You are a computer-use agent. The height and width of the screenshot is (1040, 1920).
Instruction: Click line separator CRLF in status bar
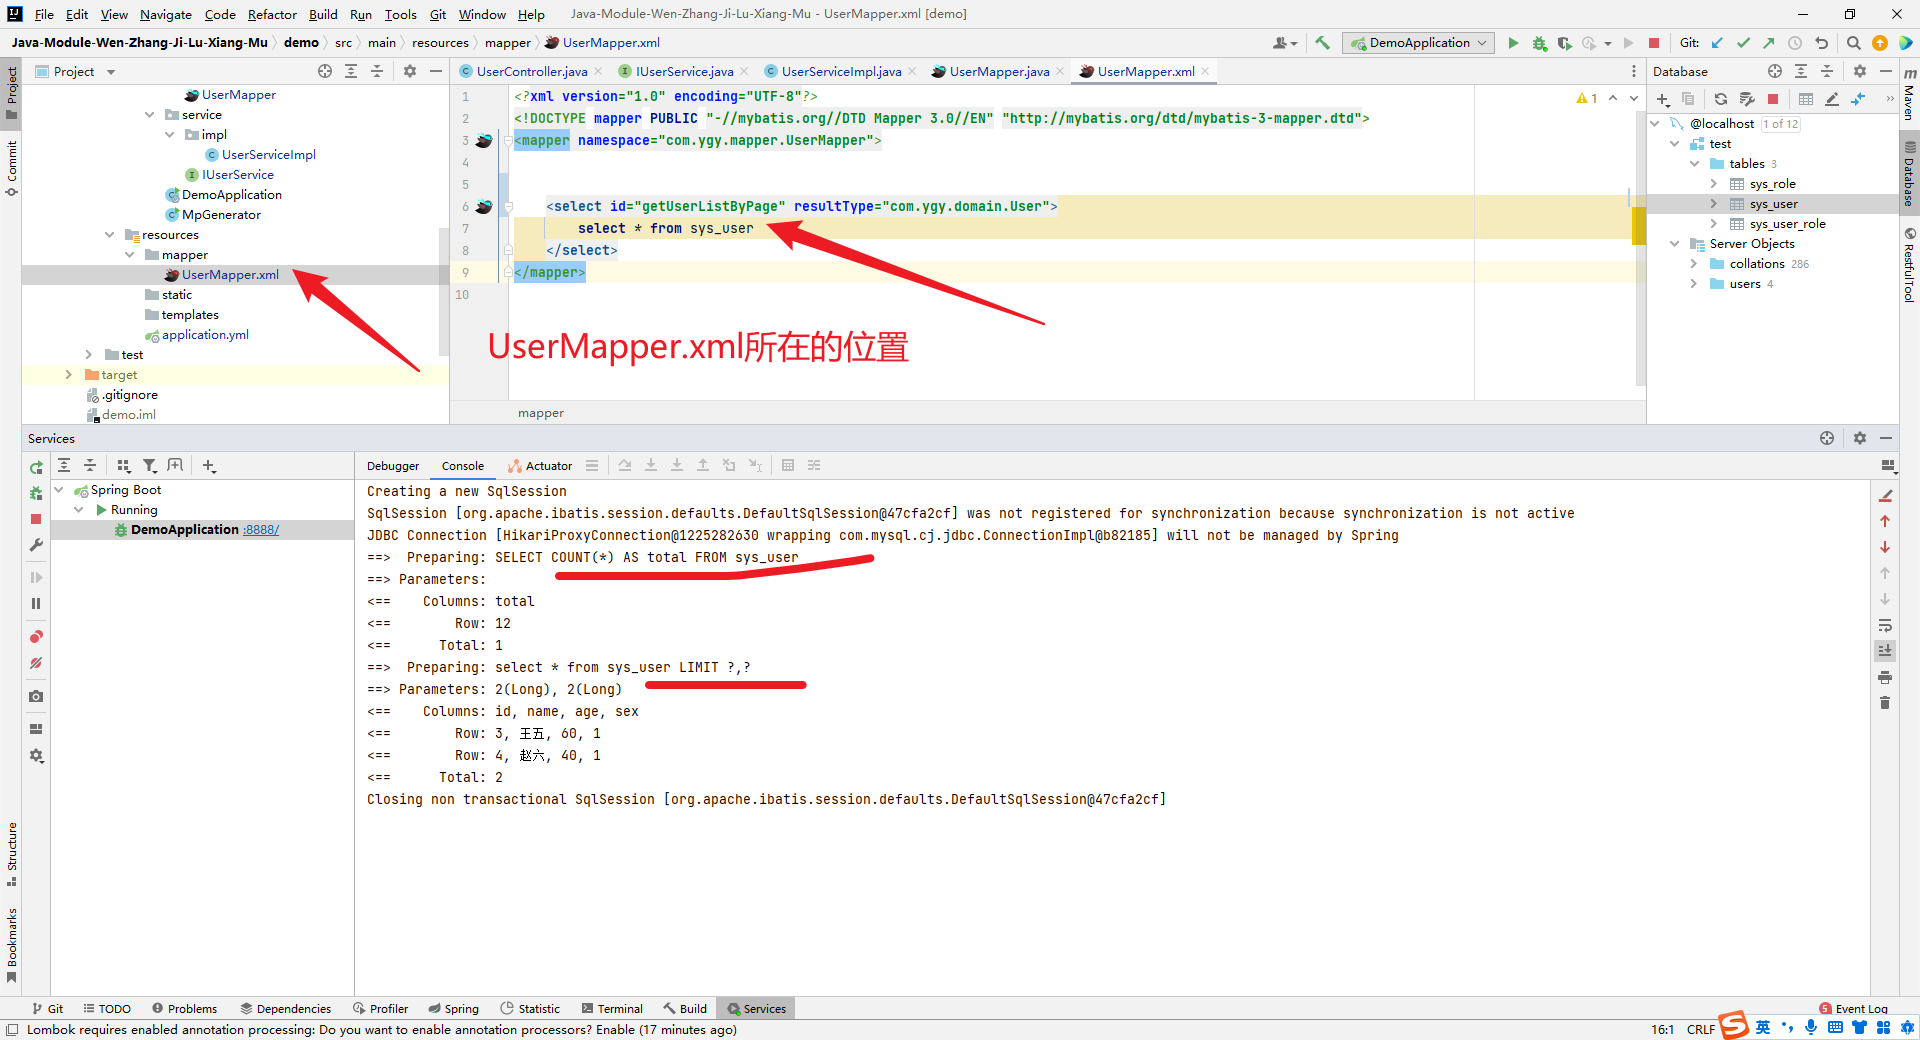pyautogui.click(x=1701, y=1029)
